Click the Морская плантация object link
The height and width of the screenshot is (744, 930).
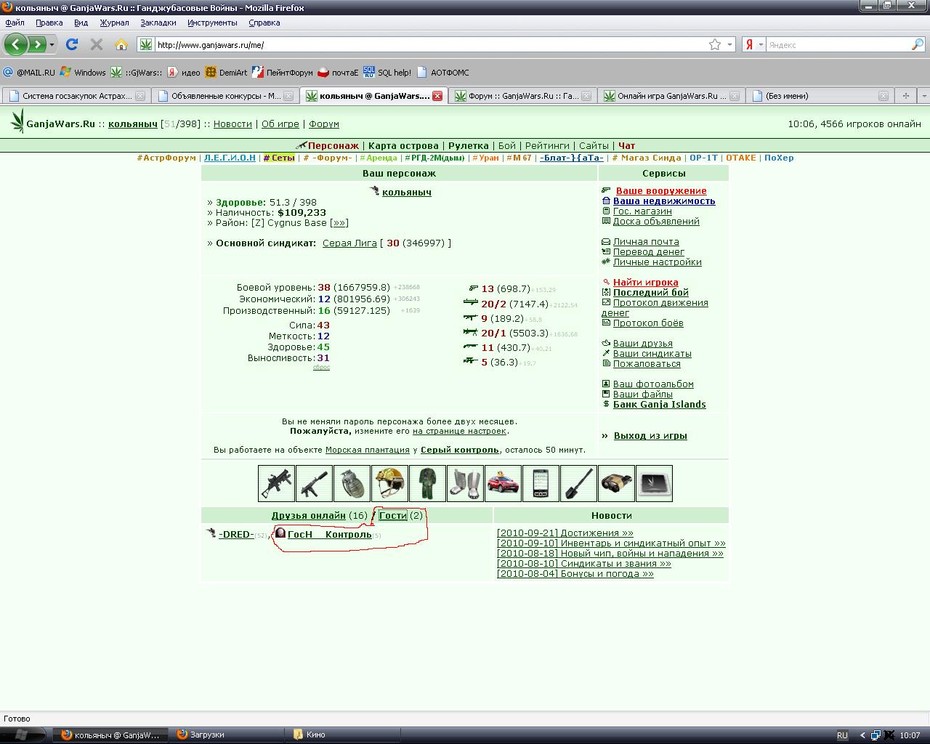click(x=367, y=450)
